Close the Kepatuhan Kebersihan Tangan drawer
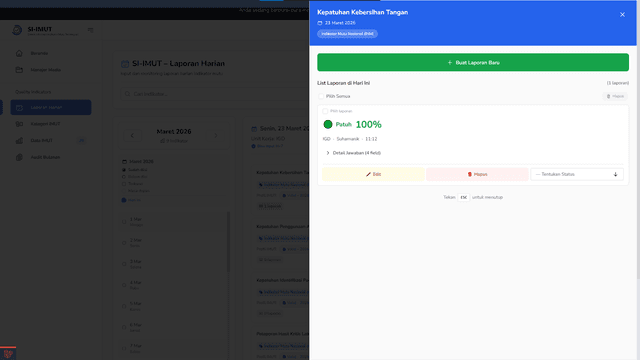This screenshot has width=640, height=360. 622,15
